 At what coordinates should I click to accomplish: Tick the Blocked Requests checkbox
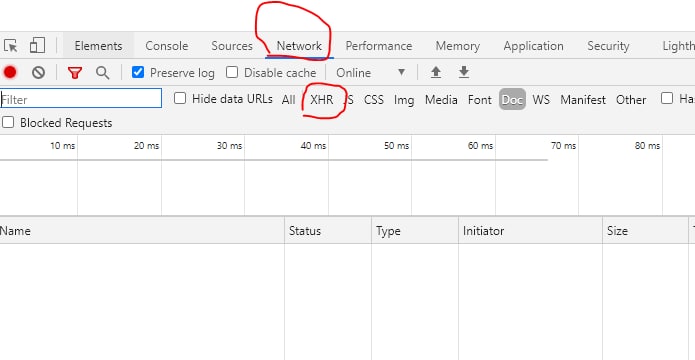click(8, 122)
